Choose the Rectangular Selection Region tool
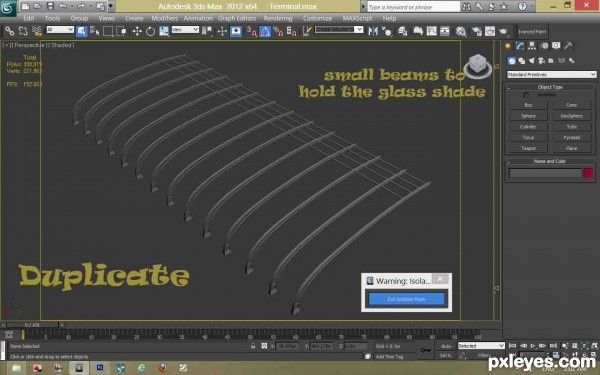The width and height of the screenshot is (600, 375). (x=108, y=31)
